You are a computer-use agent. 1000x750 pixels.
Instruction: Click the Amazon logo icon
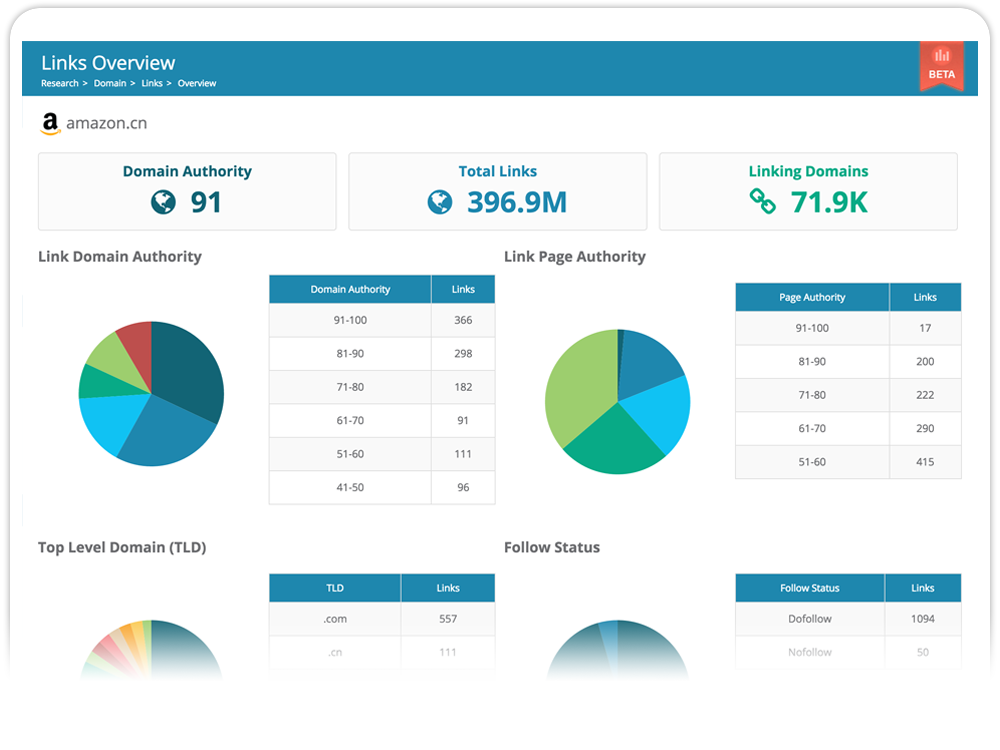tap(50, 124)
